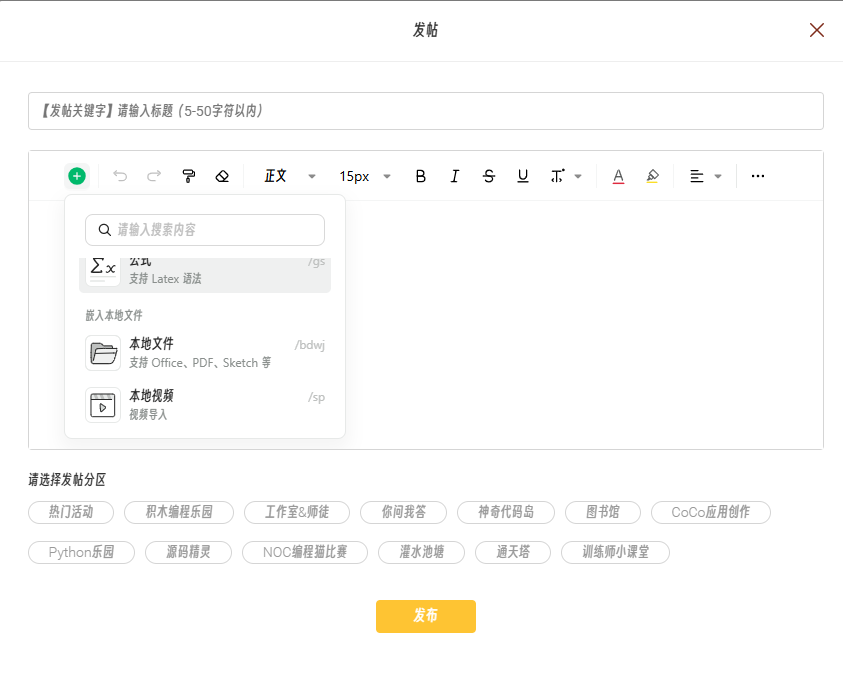Select the 热门活动 section tag

71,512
